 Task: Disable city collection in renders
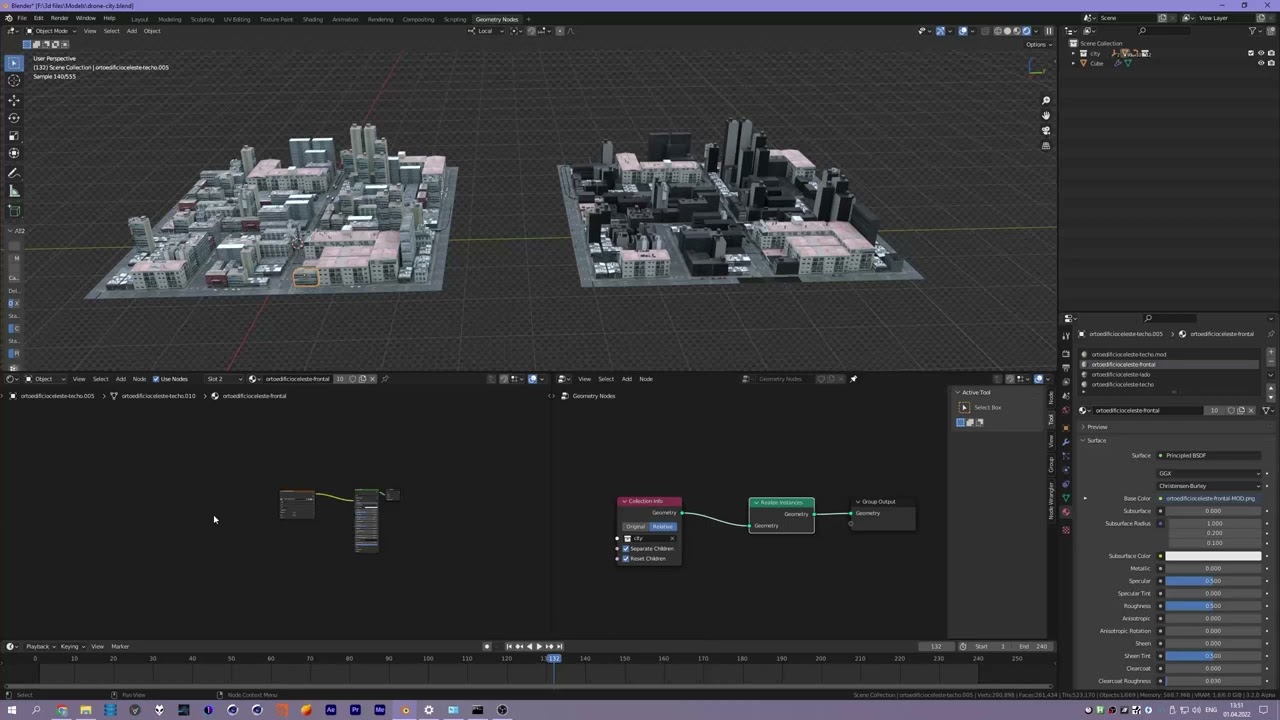(x=1271, y=53)
